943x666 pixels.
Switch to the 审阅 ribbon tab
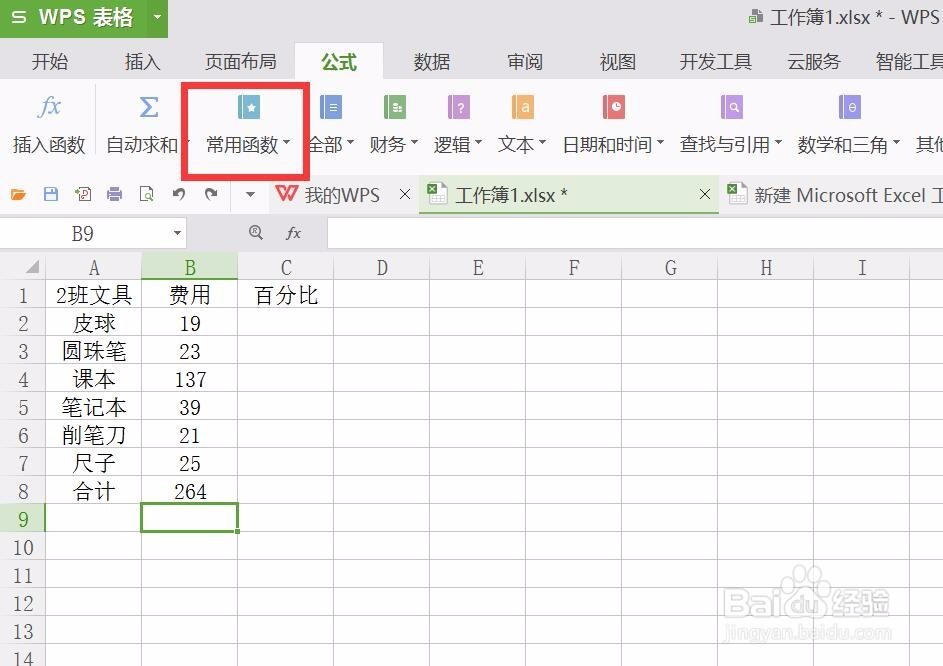(x=524, y=61)
